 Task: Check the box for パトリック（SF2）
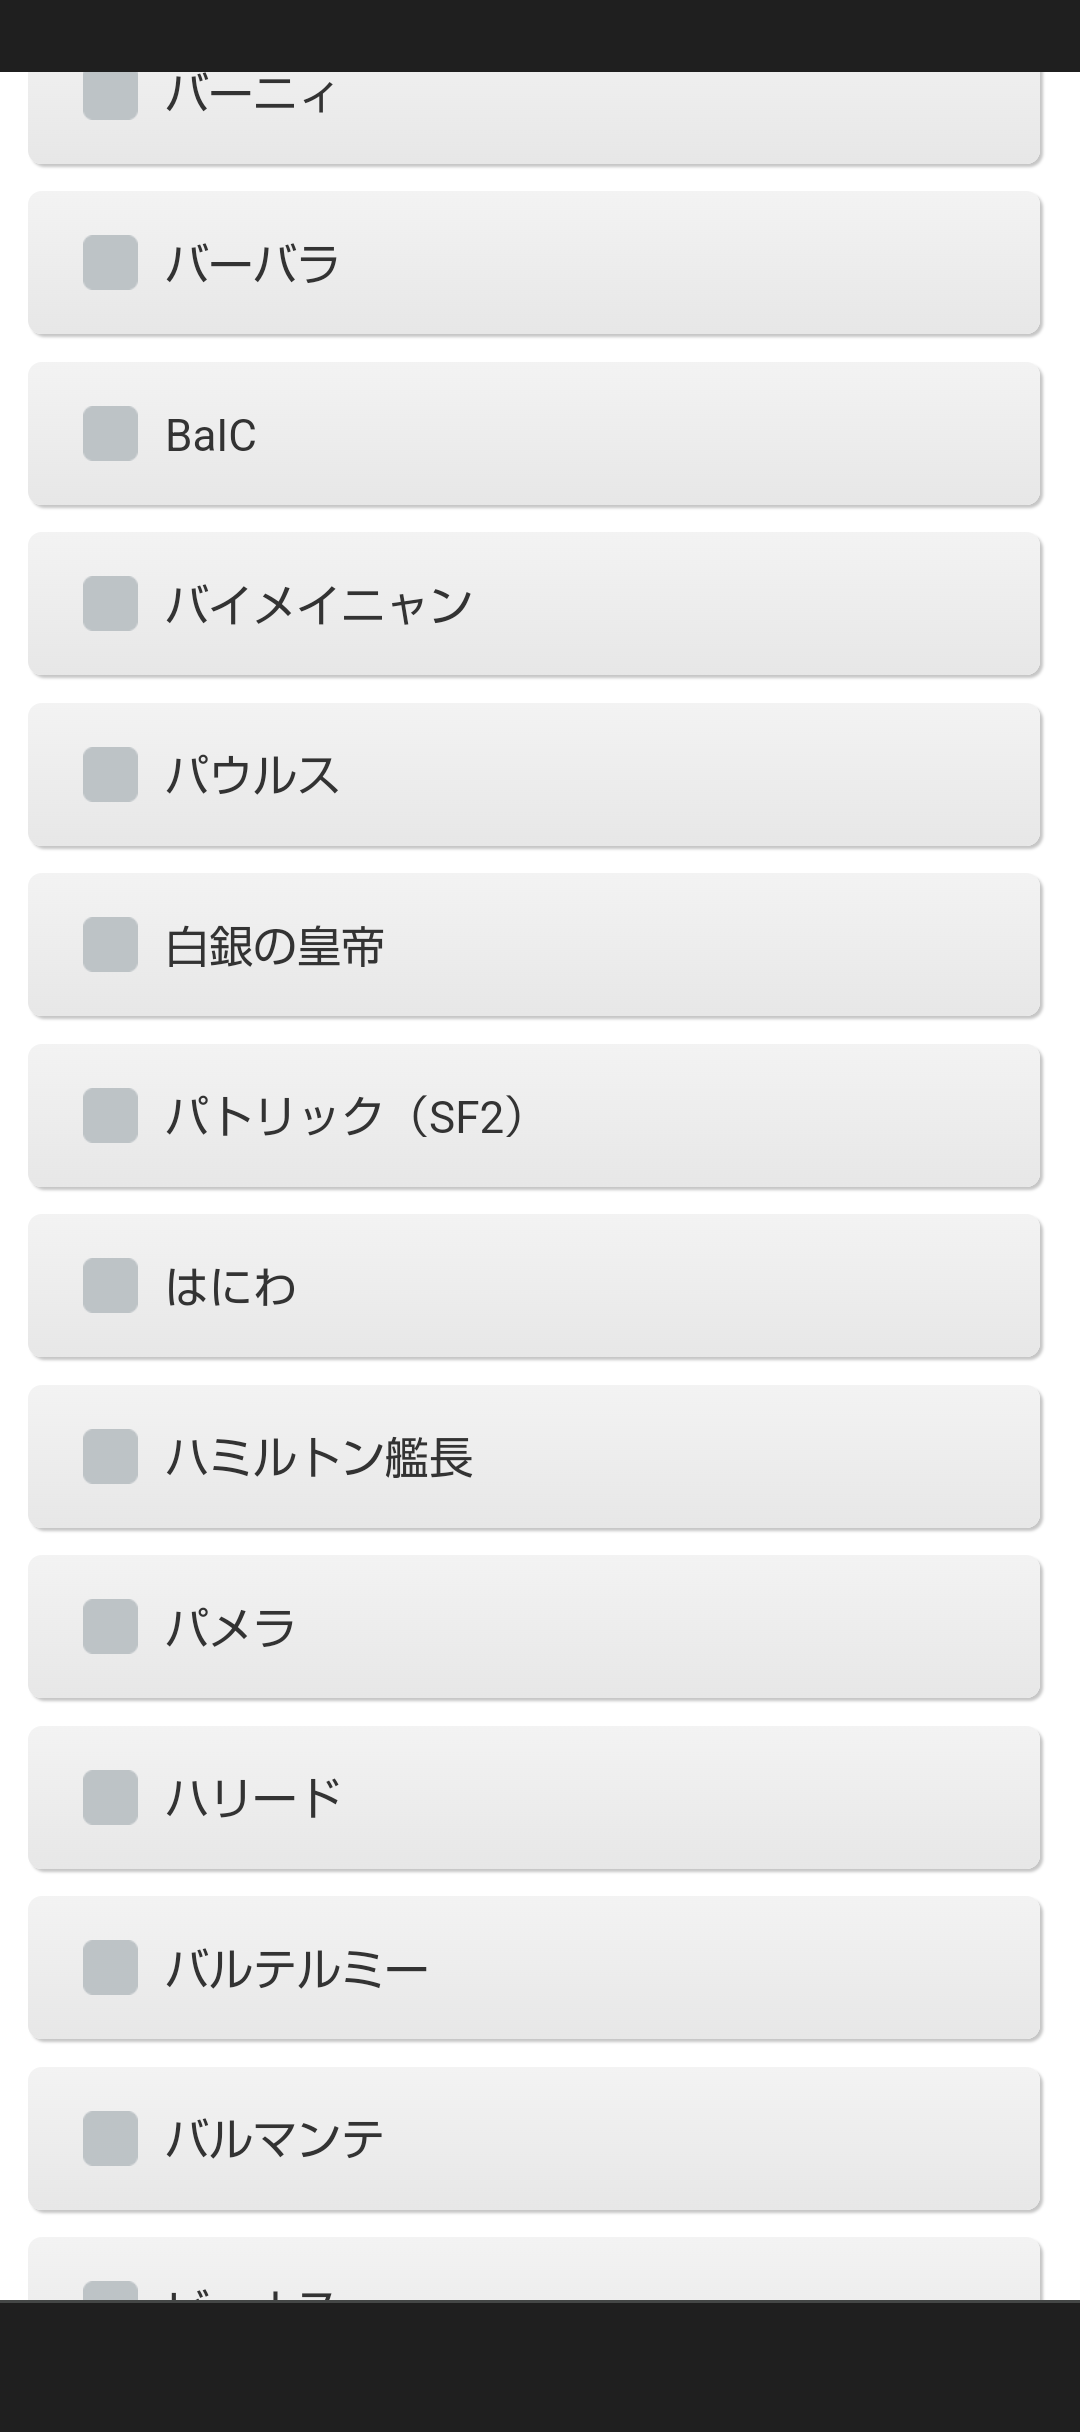point(110,1116)
